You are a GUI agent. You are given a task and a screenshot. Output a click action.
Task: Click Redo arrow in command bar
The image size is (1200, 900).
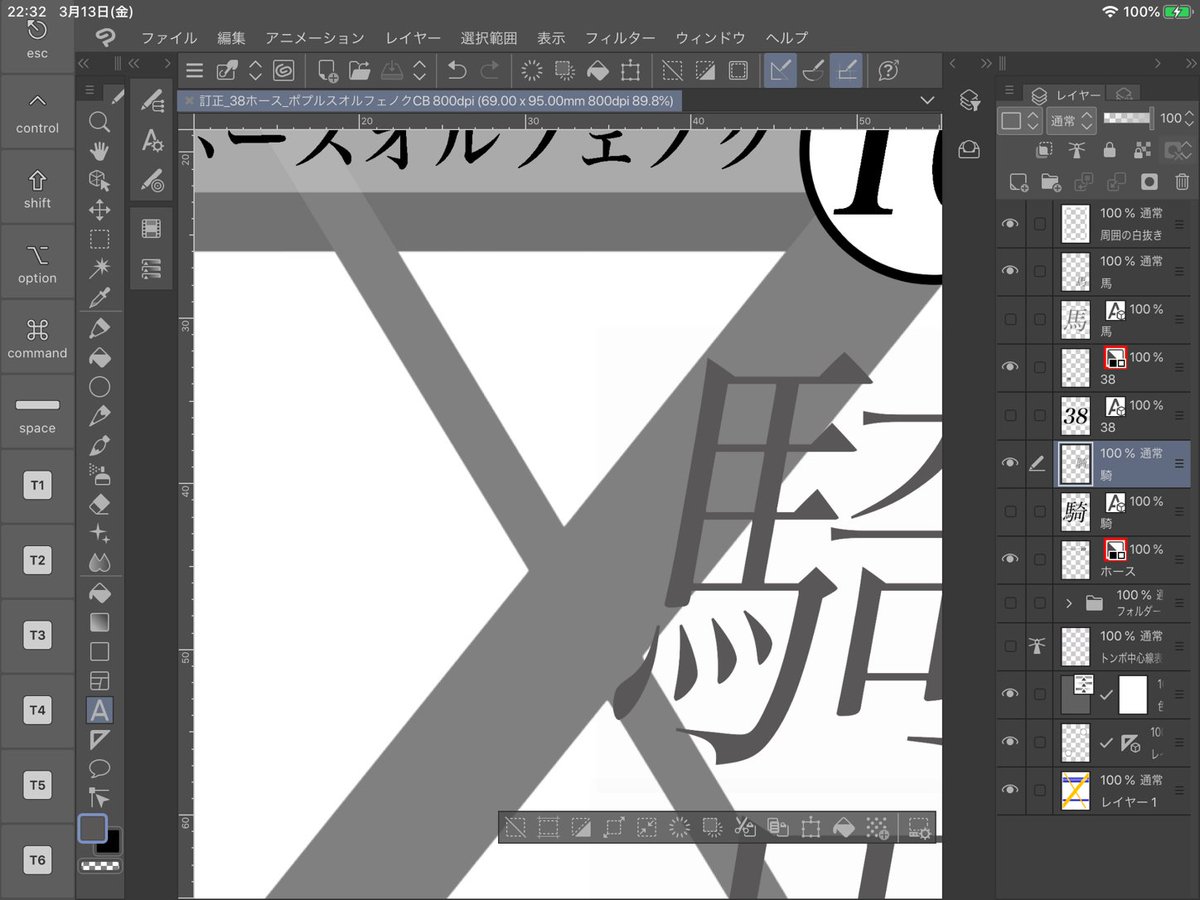click(490, 70)
